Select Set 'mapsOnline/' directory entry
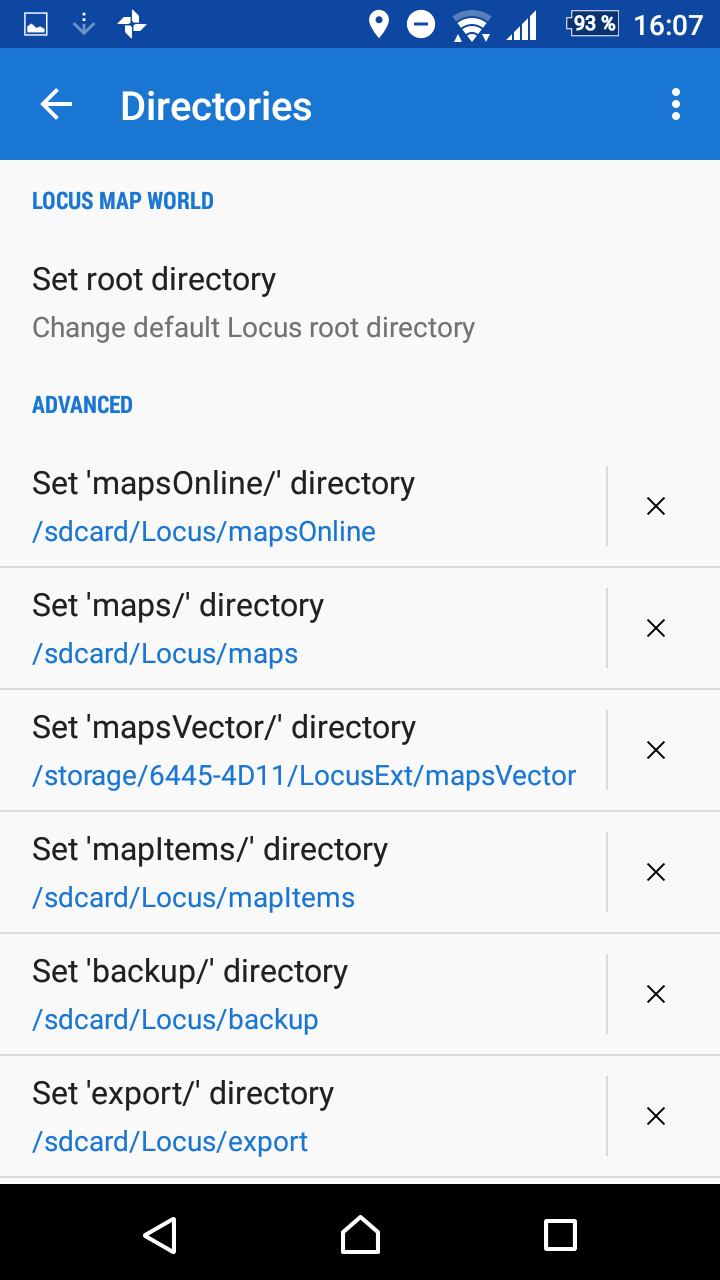 [223, 483]
